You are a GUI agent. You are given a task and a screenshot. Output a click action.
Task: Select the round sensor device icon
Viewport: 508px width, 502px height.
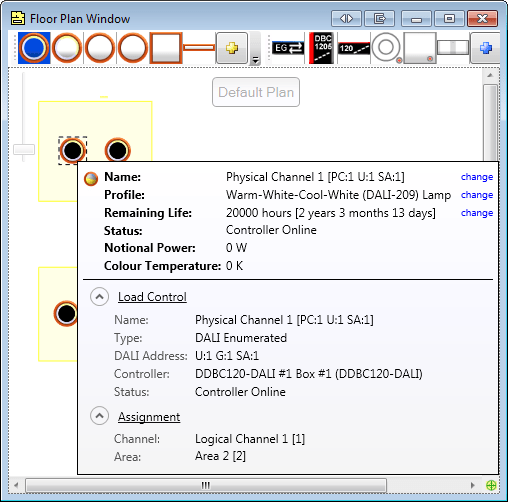tap(387, 48)
